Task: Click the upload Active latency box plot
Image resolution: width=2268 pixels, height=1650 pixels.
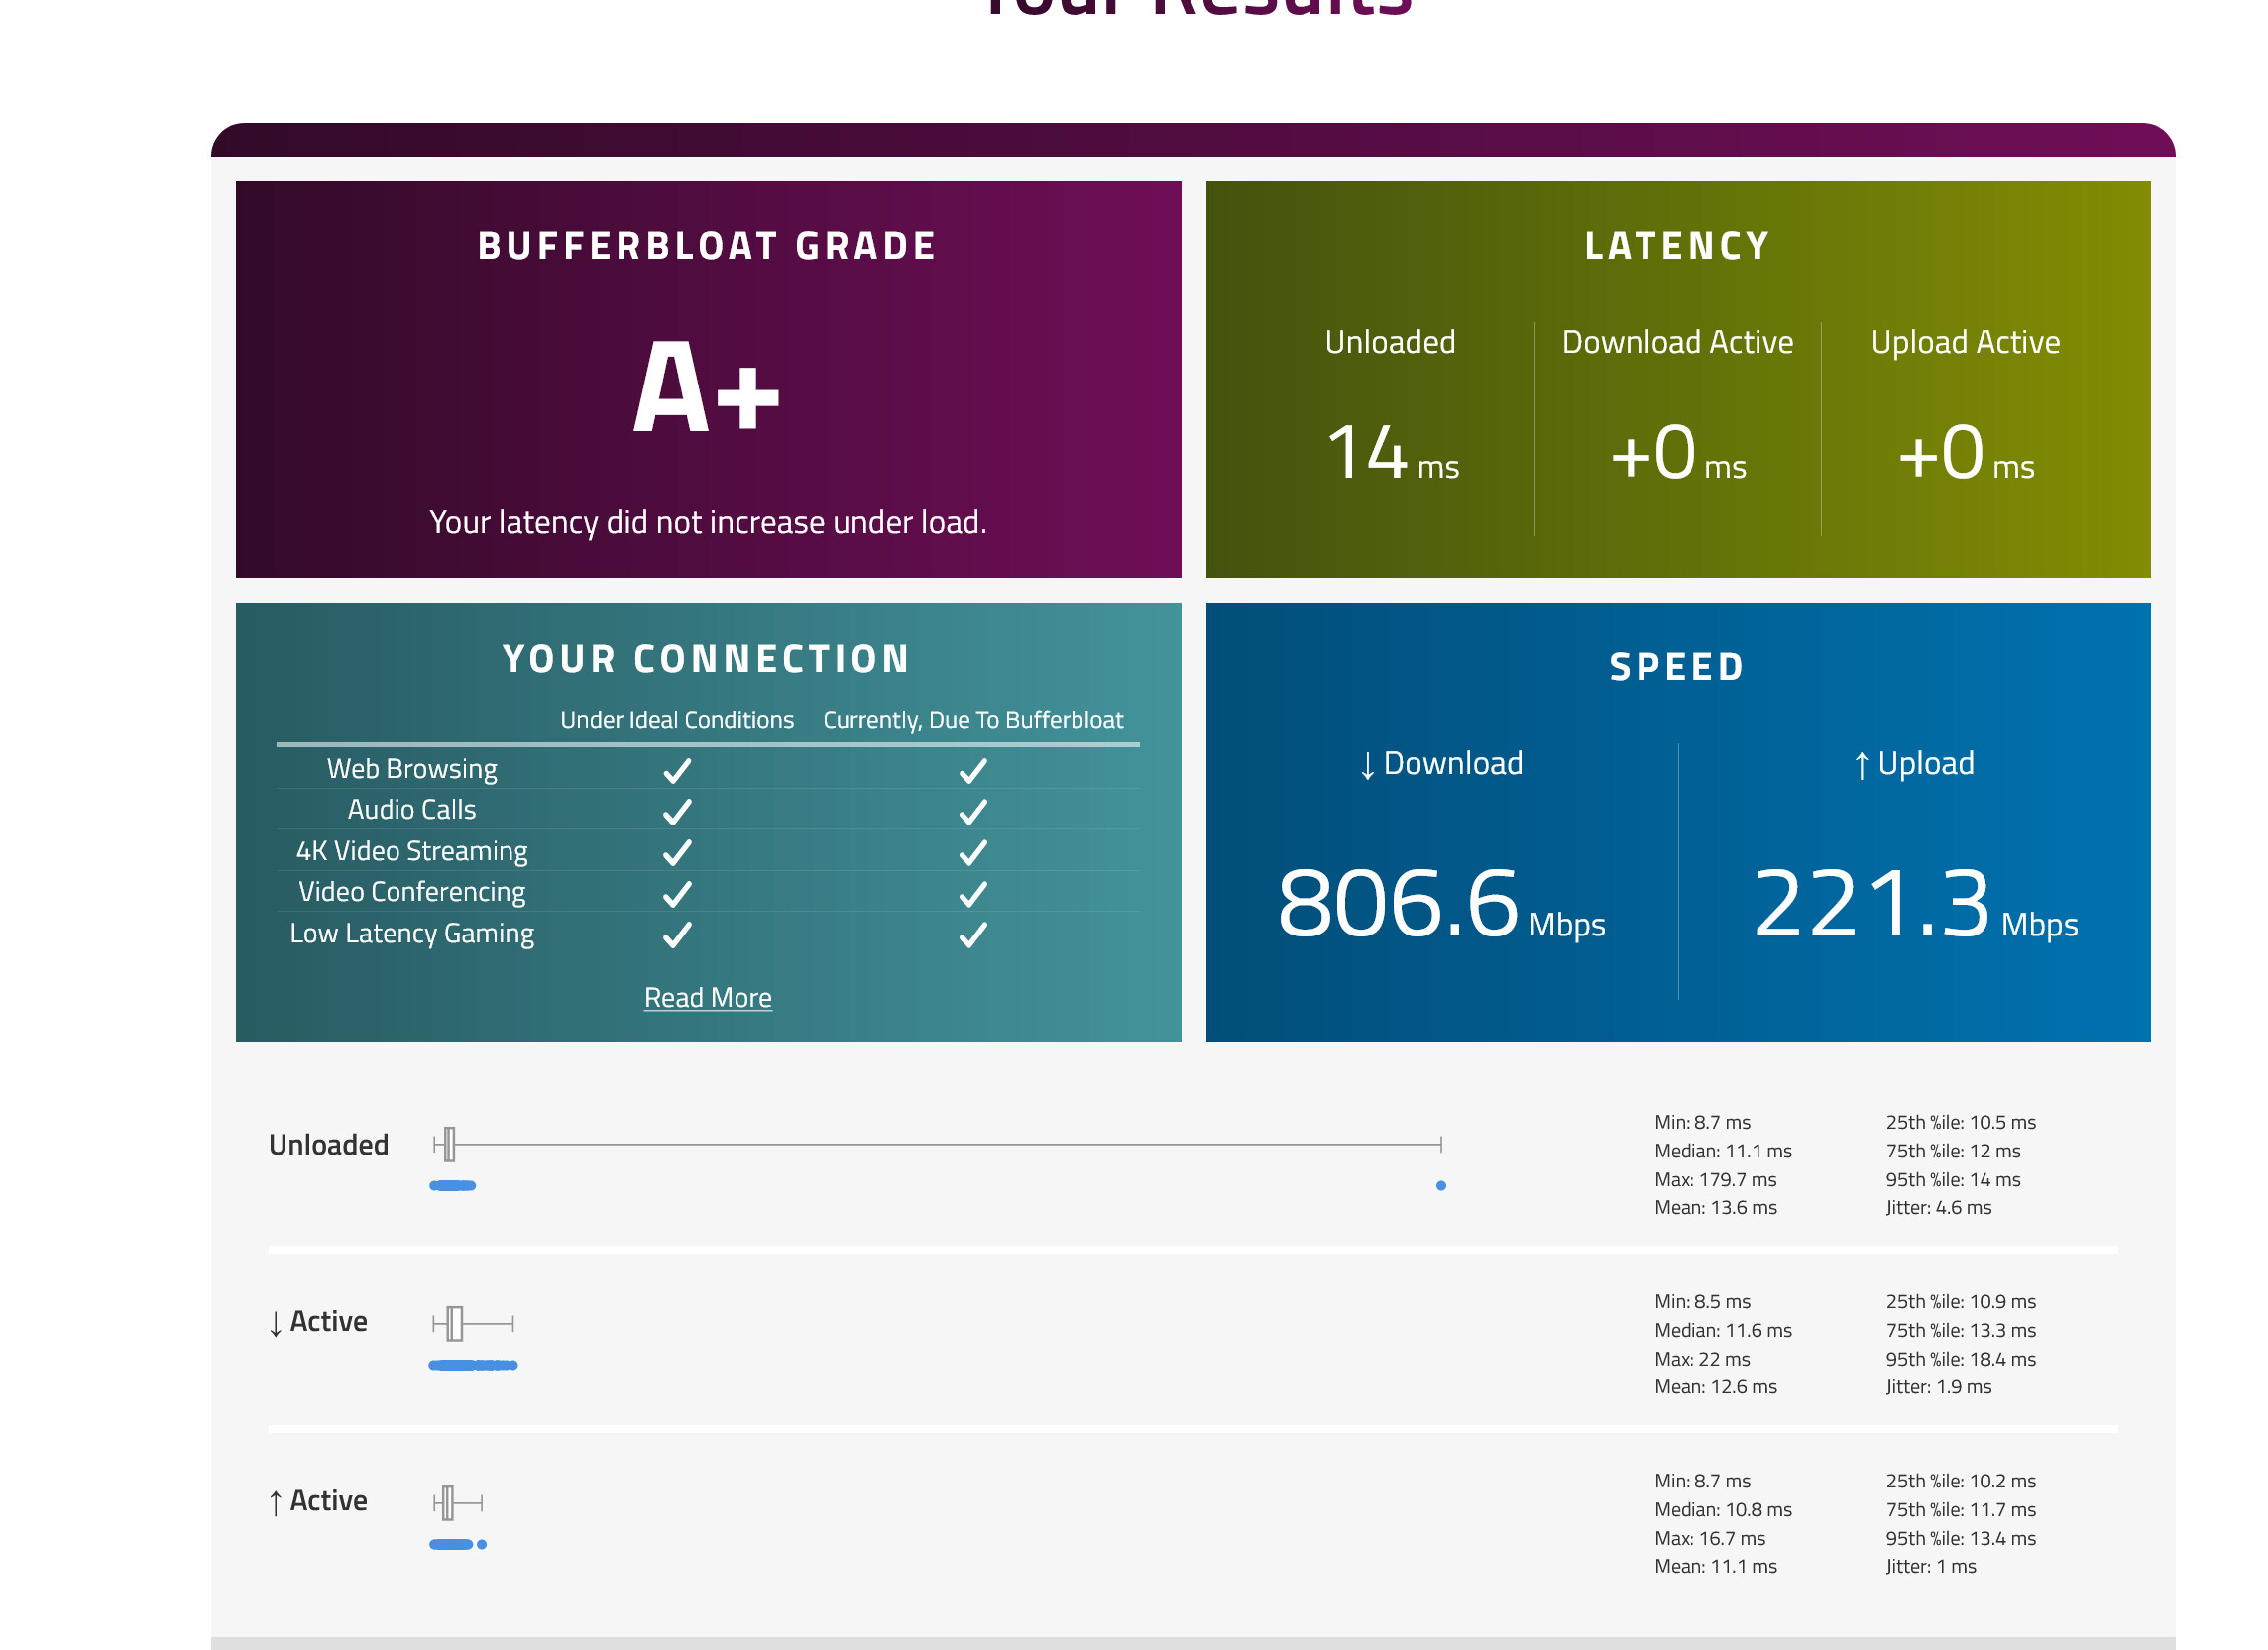Action: pyautogui.click(x=448, y=1502)
